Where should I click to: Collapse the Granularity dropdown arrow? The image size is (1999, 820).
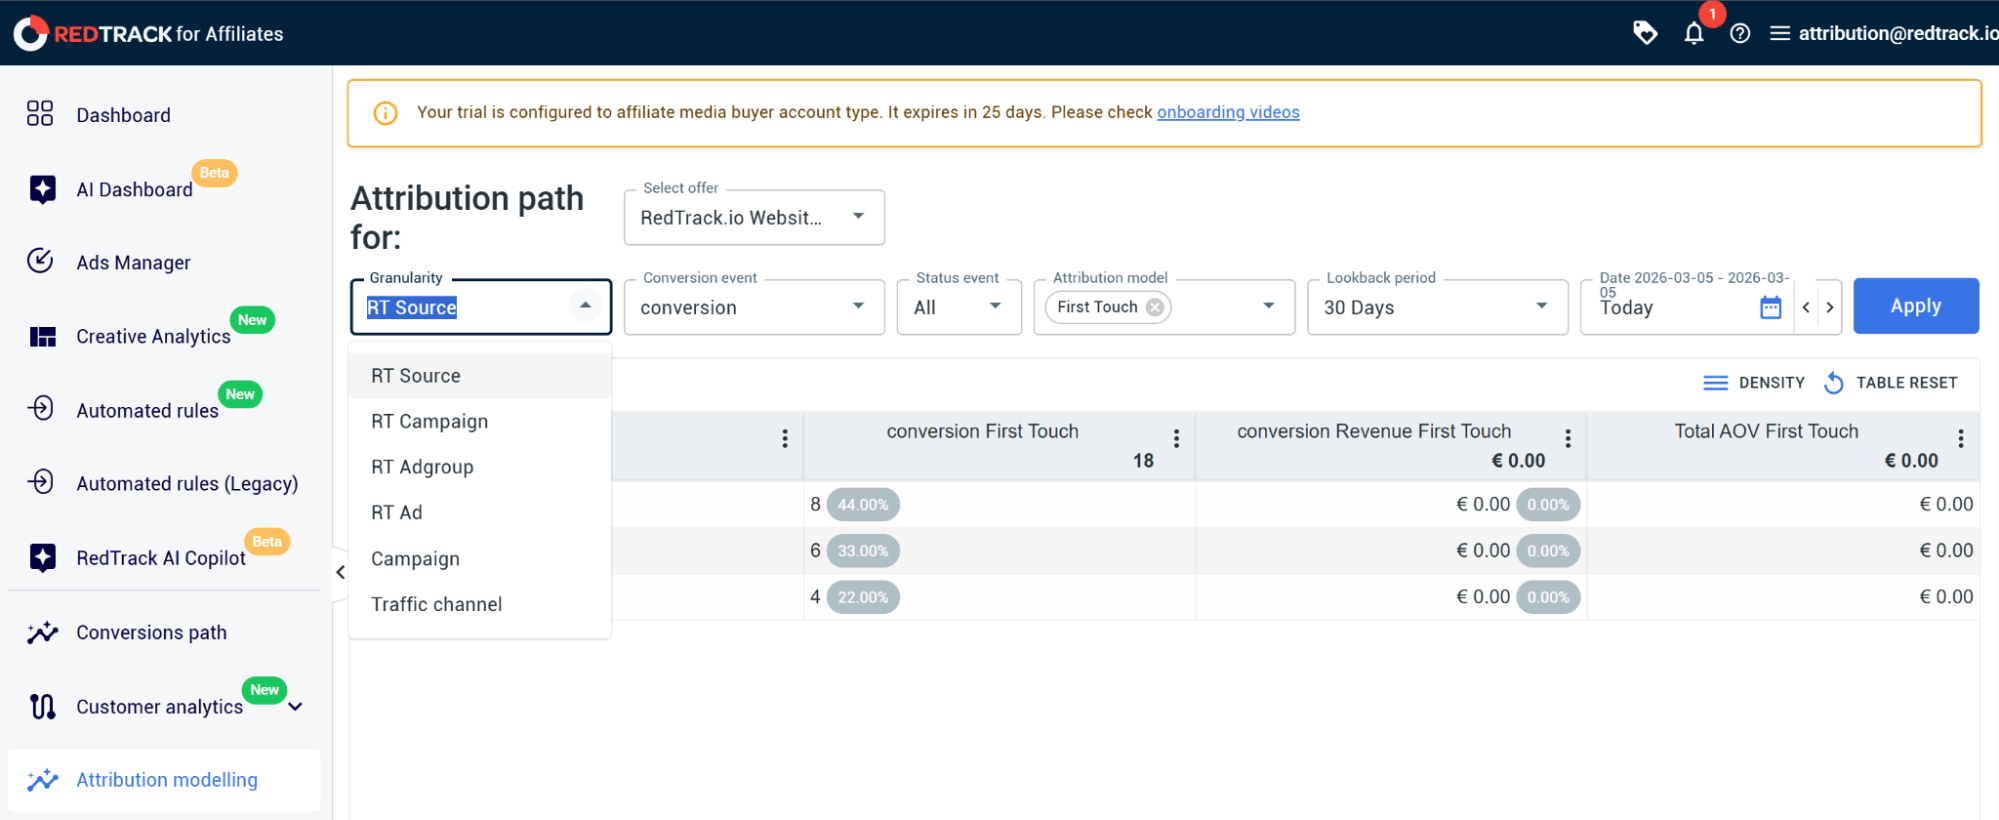click(x=585, y=305)
